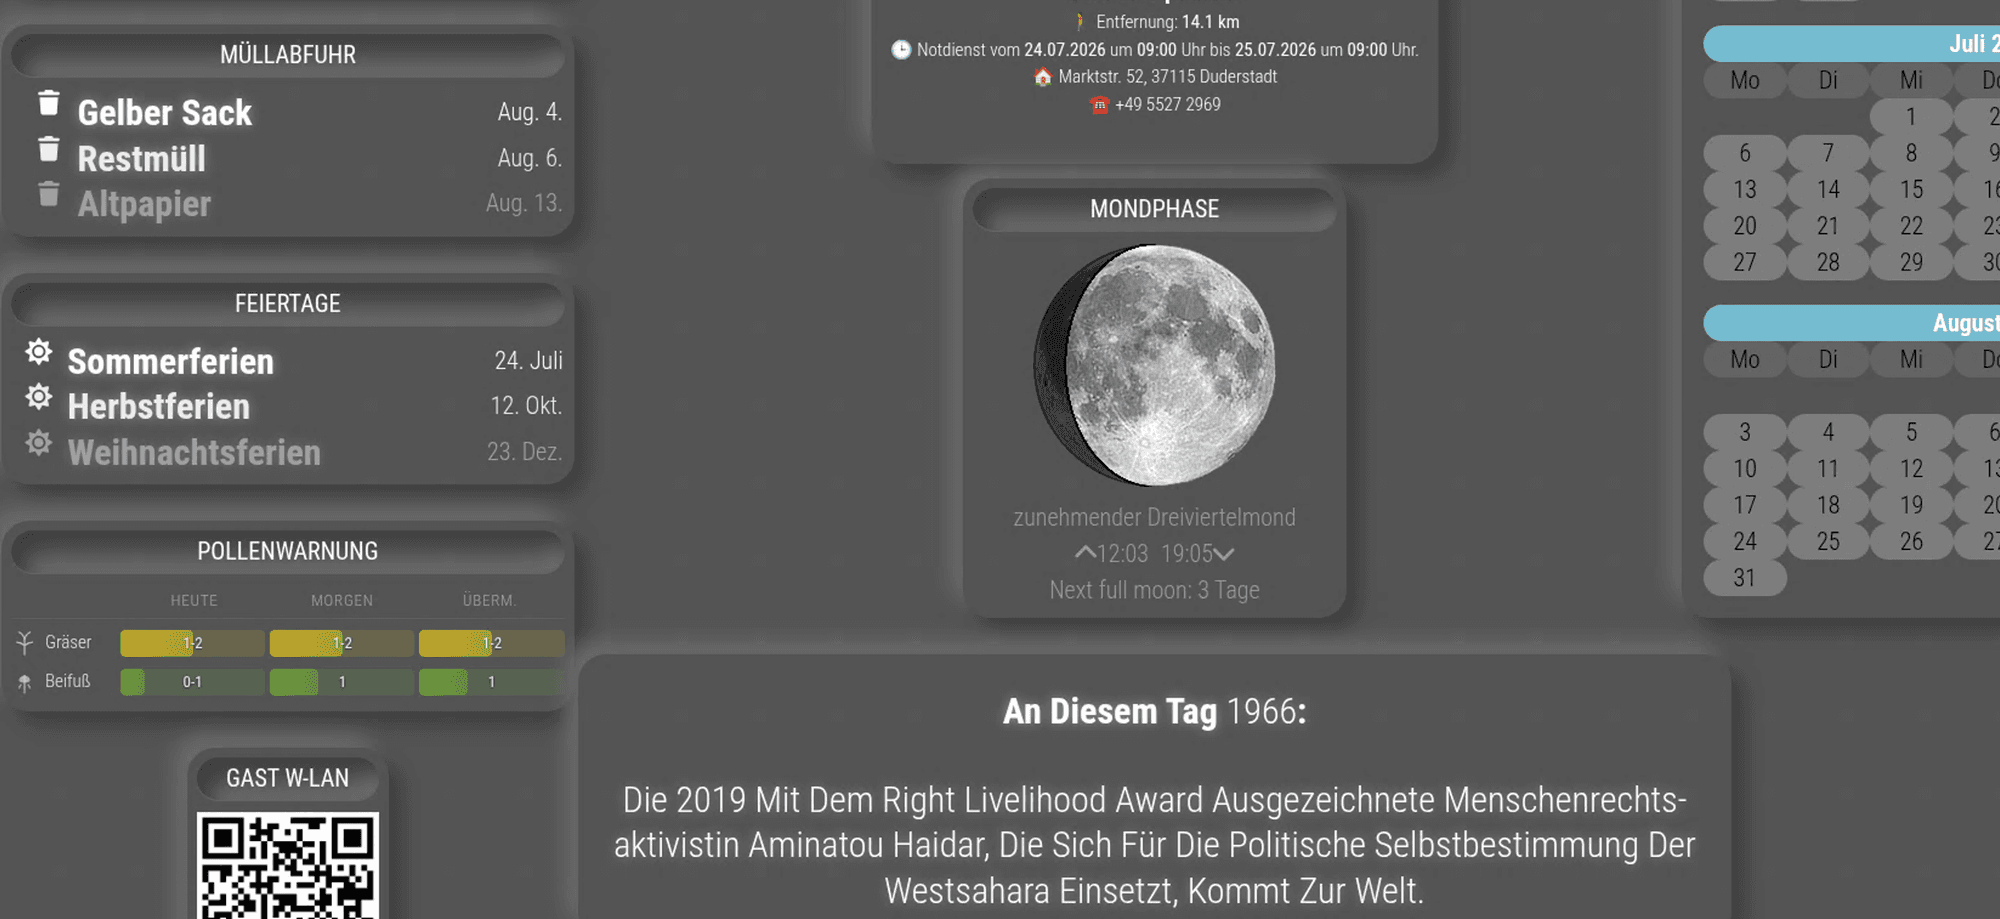Select the MÜLLABFUHR header bar

pyautogui.click(x=288, y=55)
